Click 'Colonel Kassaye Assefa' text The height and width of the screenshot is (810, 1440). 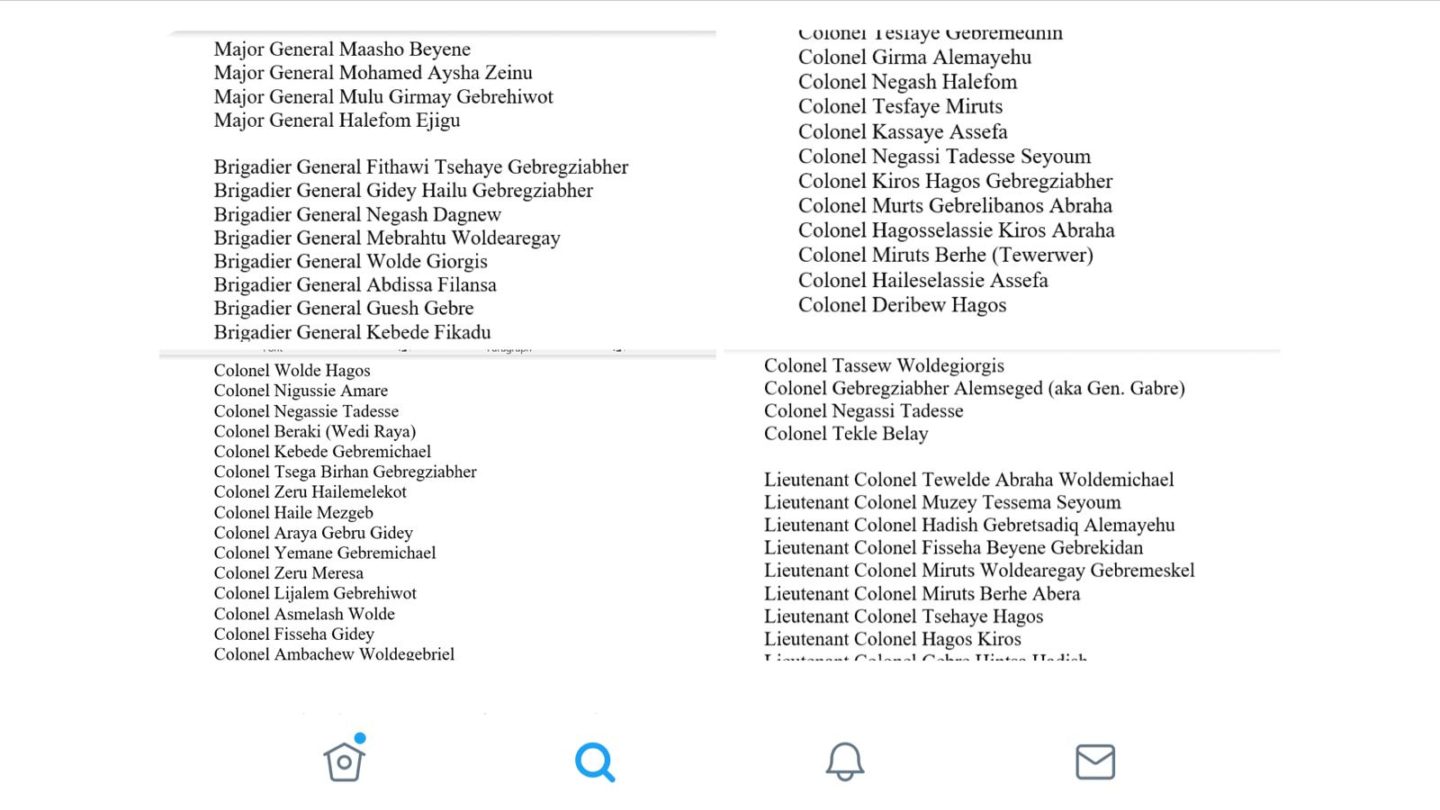click(903, 132)
